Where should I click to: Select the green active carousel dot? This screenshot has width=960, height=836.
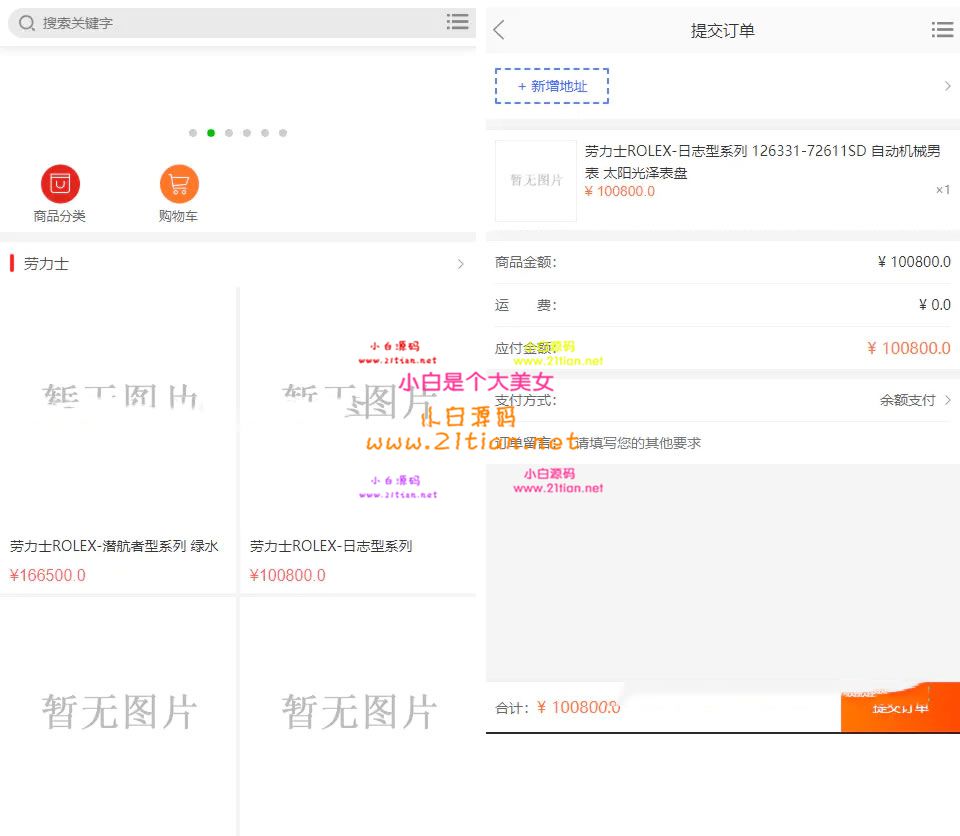coord(211,133)
